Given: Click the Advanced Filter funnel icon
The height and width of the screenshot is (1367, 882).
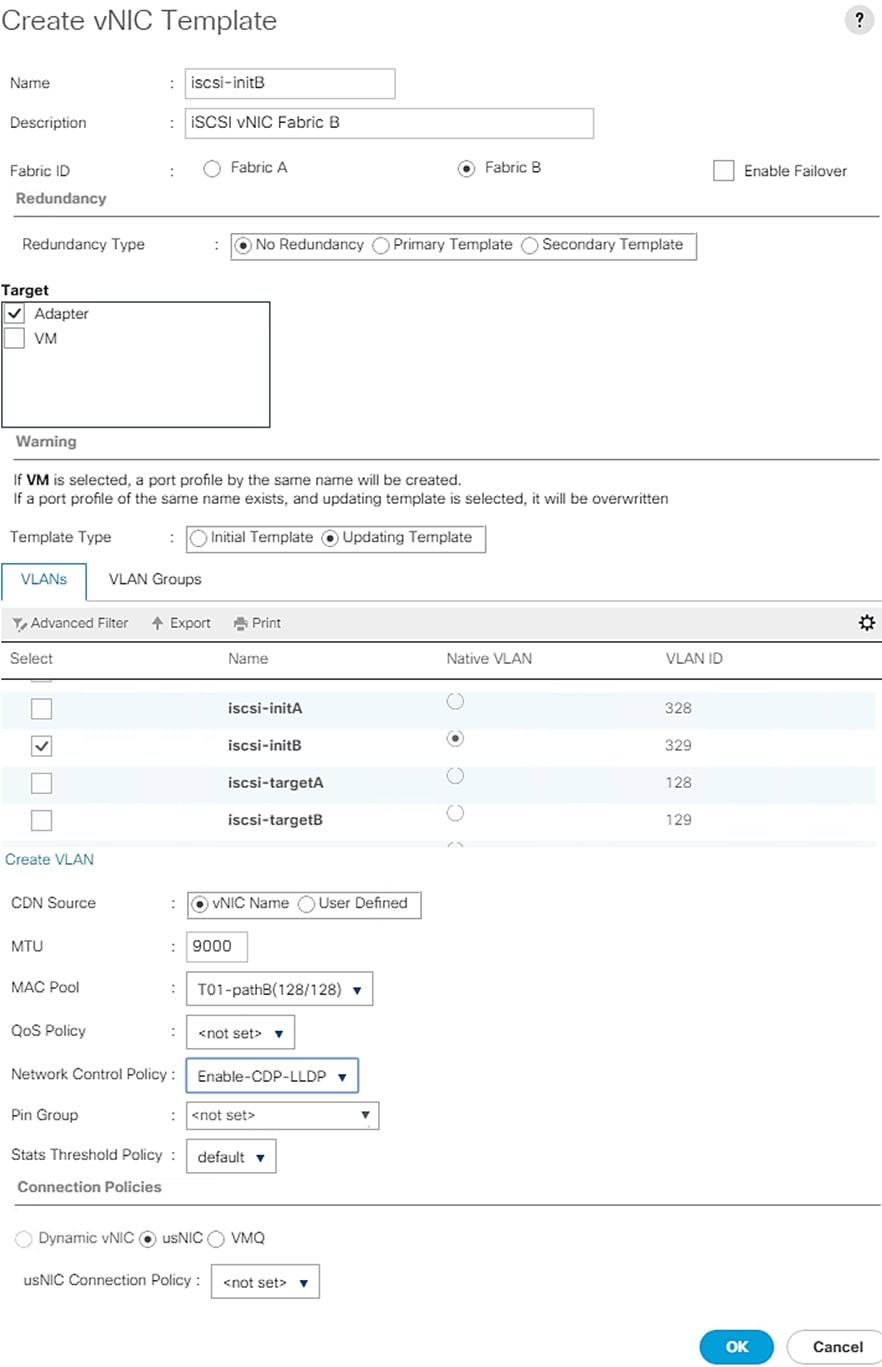Looking at the screenshot, I should (19, 624).
